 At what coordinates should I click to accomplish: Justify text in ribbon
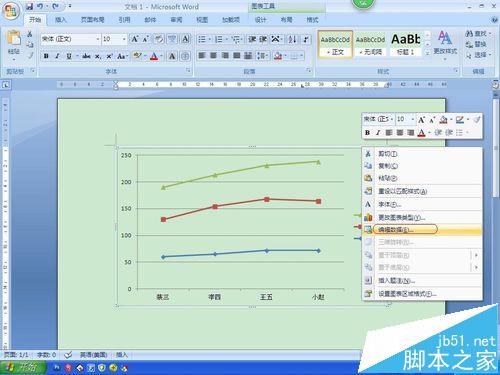236,56
